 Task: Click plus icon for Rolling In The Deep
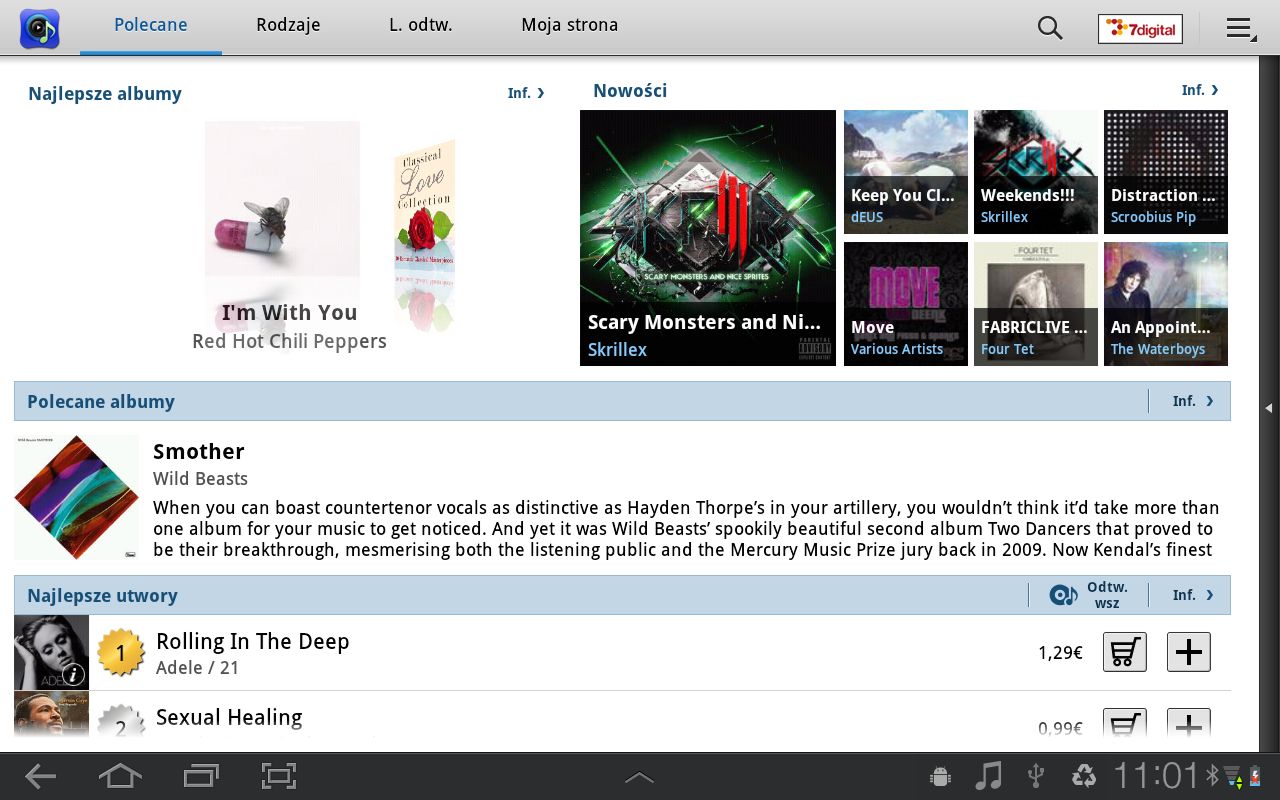[x=1189, y=652]
